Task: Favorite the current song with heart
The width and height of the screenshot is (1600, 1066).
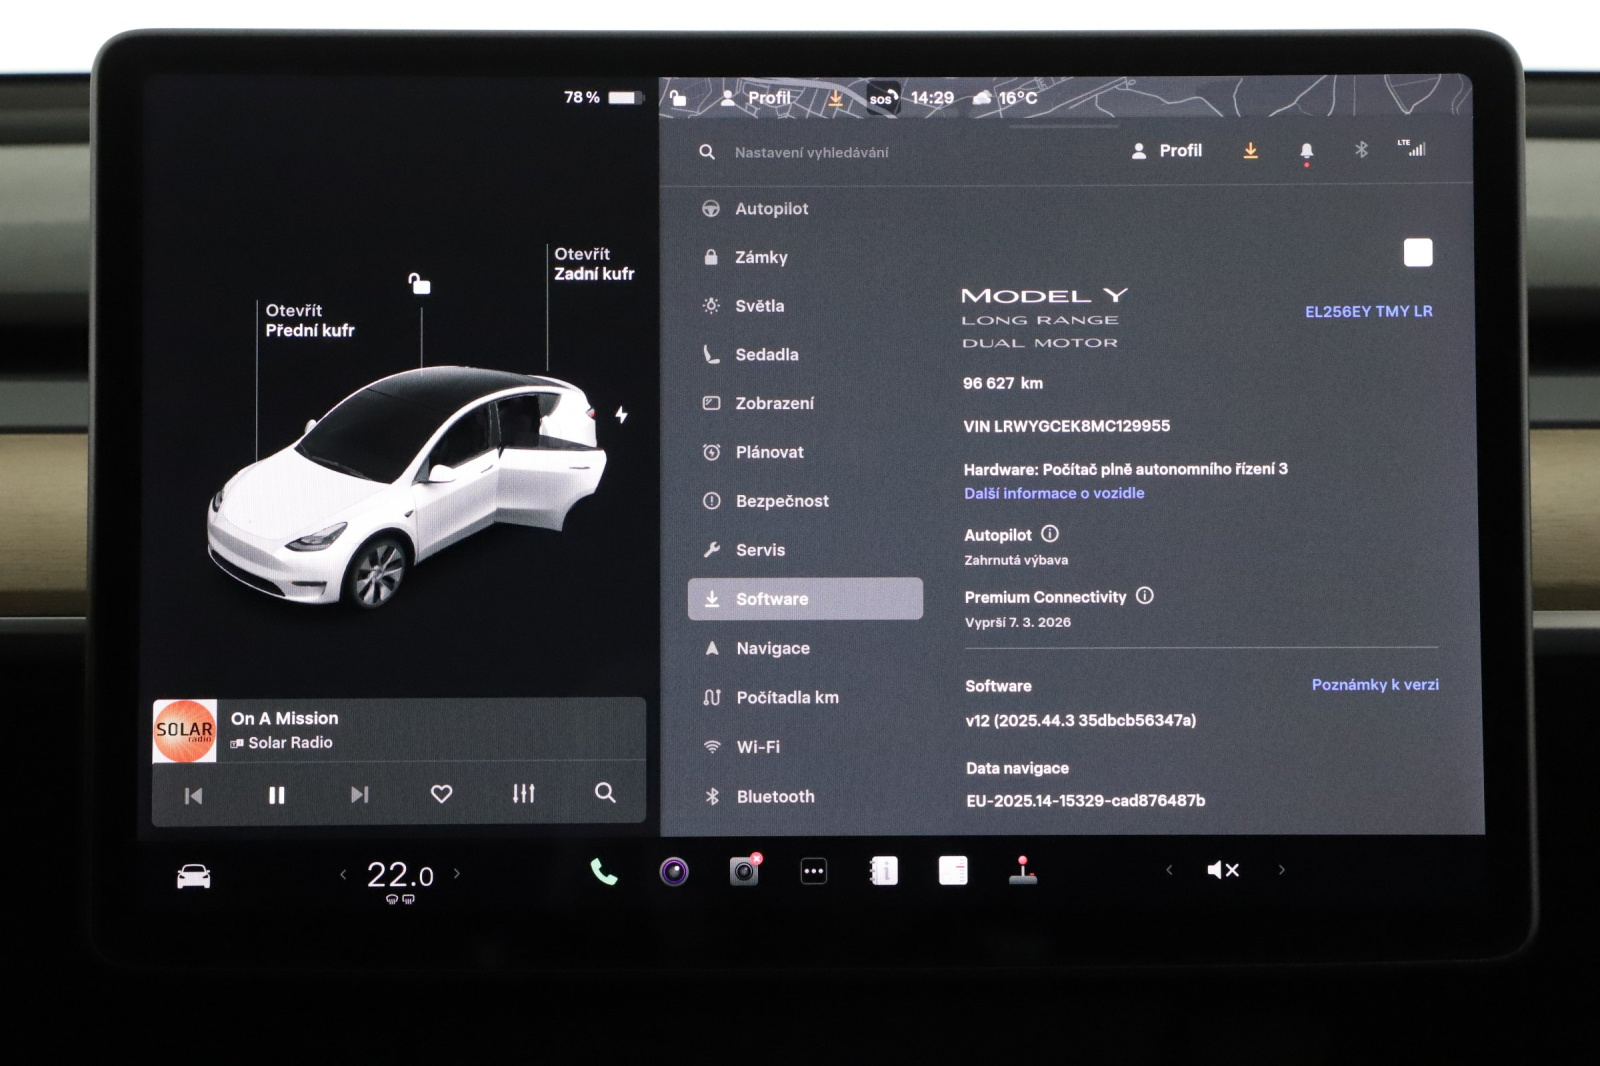Action: coord(441,794)
